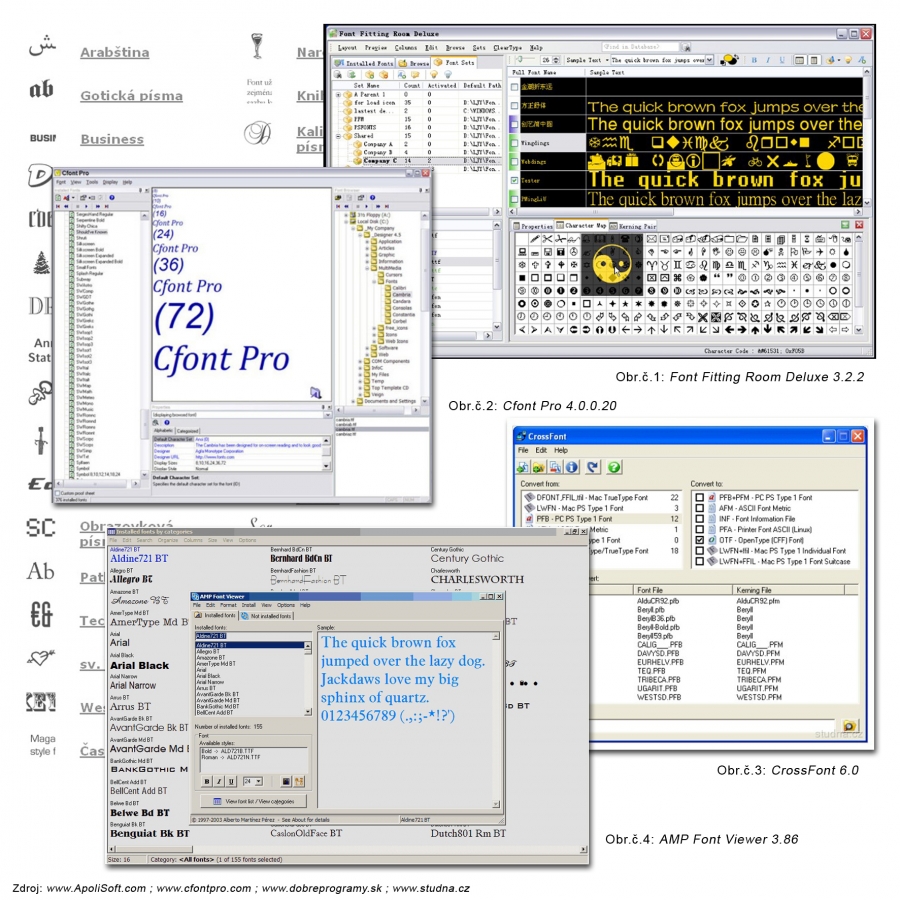This screenshot has width=900, height=900.
Task: Toggle checkbox next to Webdings font row
Action: tap(515, 162)
